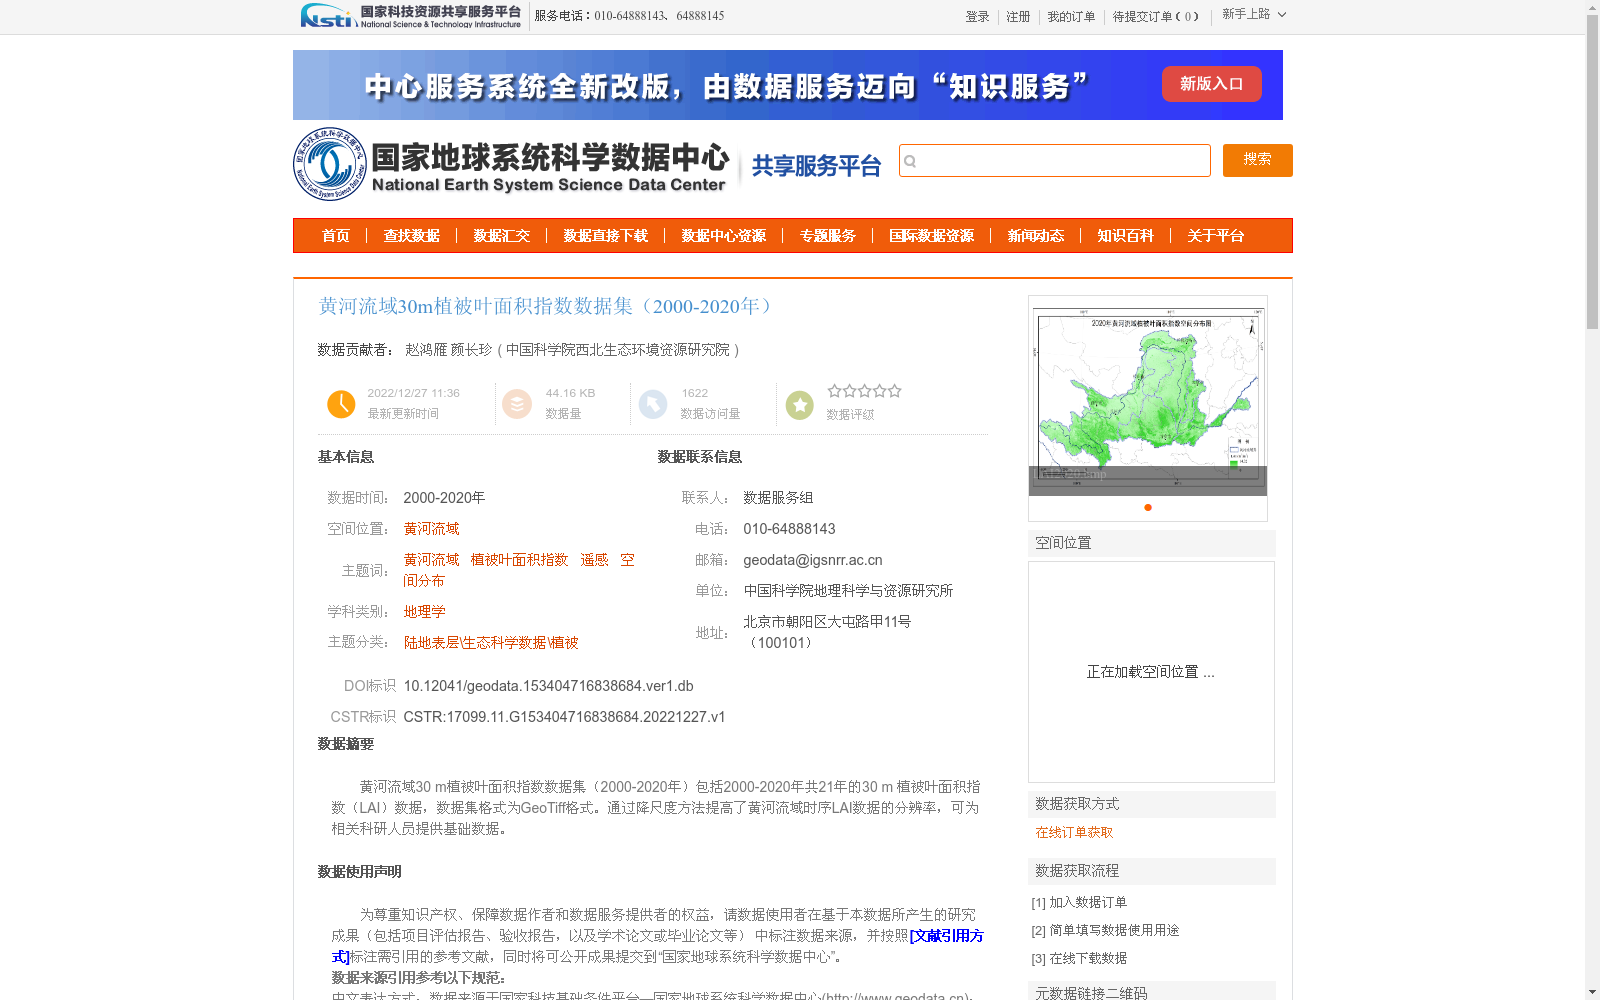This screenshot has width=1600, height=1000.
Task: Click the phone number 010-64888143
Action: coord(789,529)
